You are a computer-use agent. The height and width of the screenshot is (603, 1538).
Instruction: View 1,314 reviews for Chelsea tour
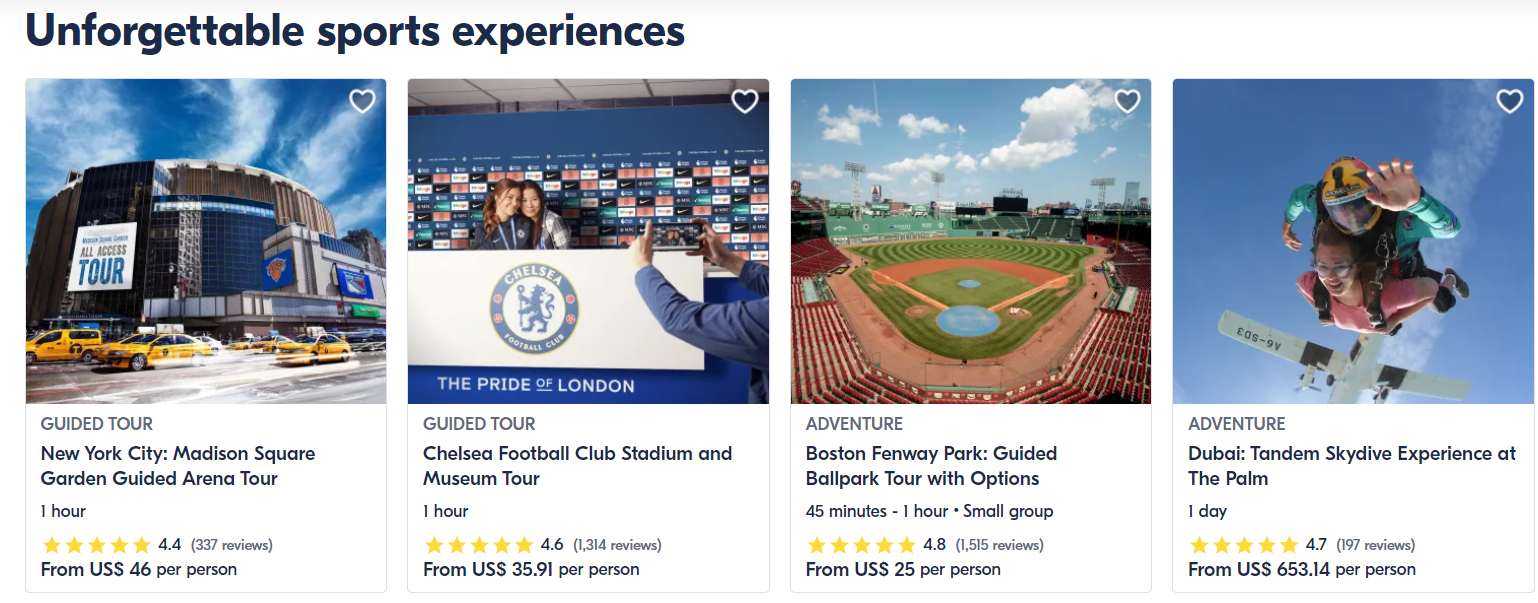[617, 545]
